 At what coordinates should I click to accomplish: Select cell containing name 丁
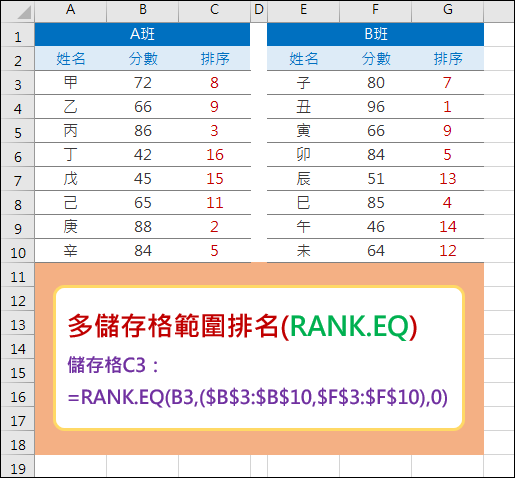pyautogui.click(x=71, y=155)
